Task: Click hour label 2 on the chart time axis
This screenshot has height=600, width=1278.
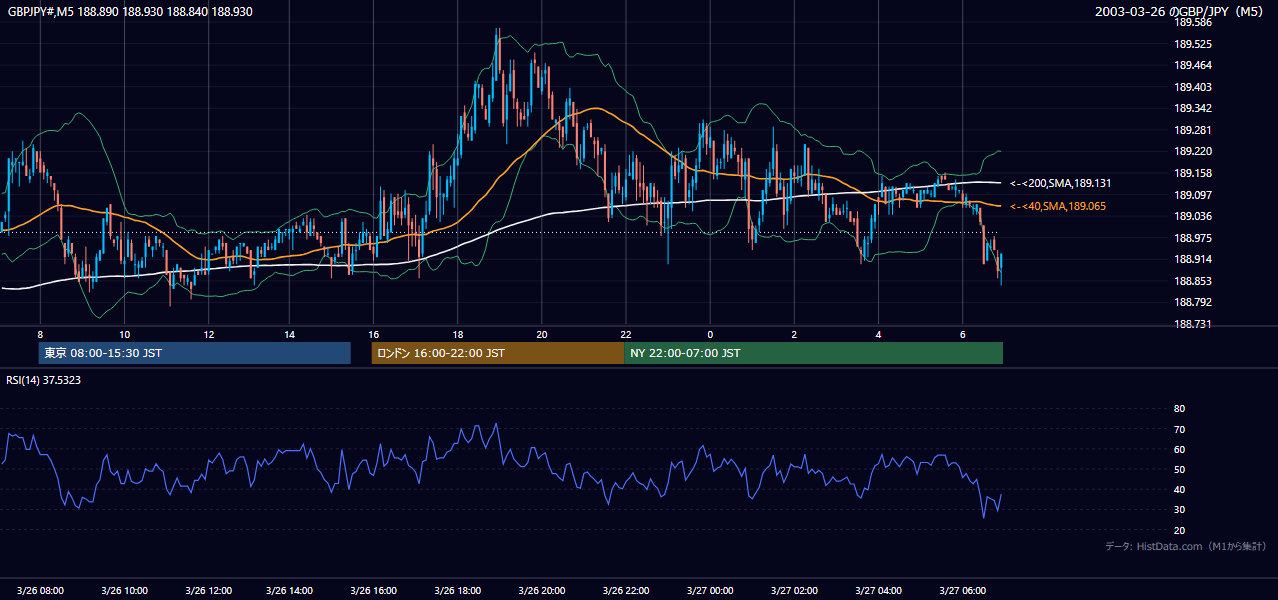Action: pyautogui.click(x=793, y=334)
